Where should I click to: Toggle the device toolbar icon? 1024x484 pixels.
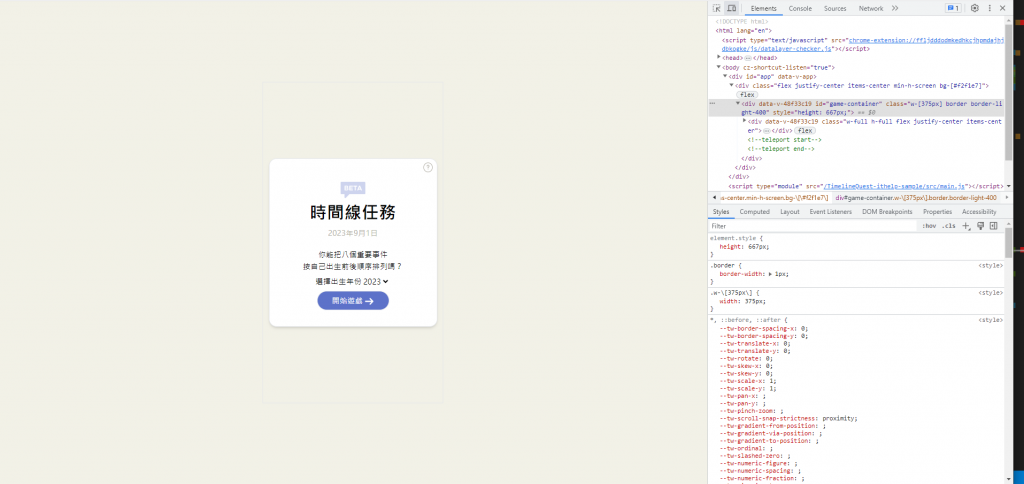pyautogui.click(x=731, y=8)
